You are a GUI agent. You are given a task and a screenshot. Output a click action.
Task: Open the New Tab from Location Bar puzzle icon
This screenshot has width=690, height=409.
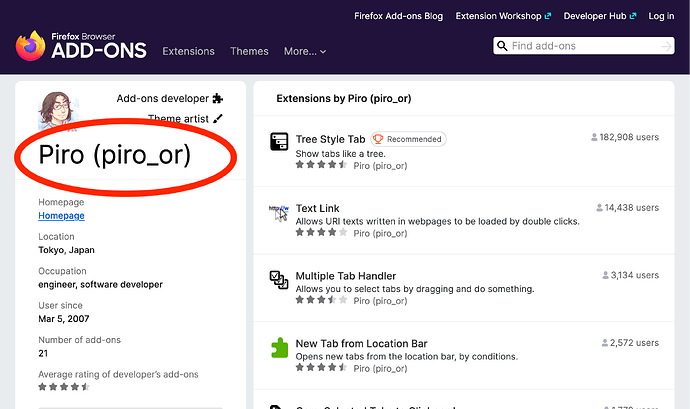[279, 348]
